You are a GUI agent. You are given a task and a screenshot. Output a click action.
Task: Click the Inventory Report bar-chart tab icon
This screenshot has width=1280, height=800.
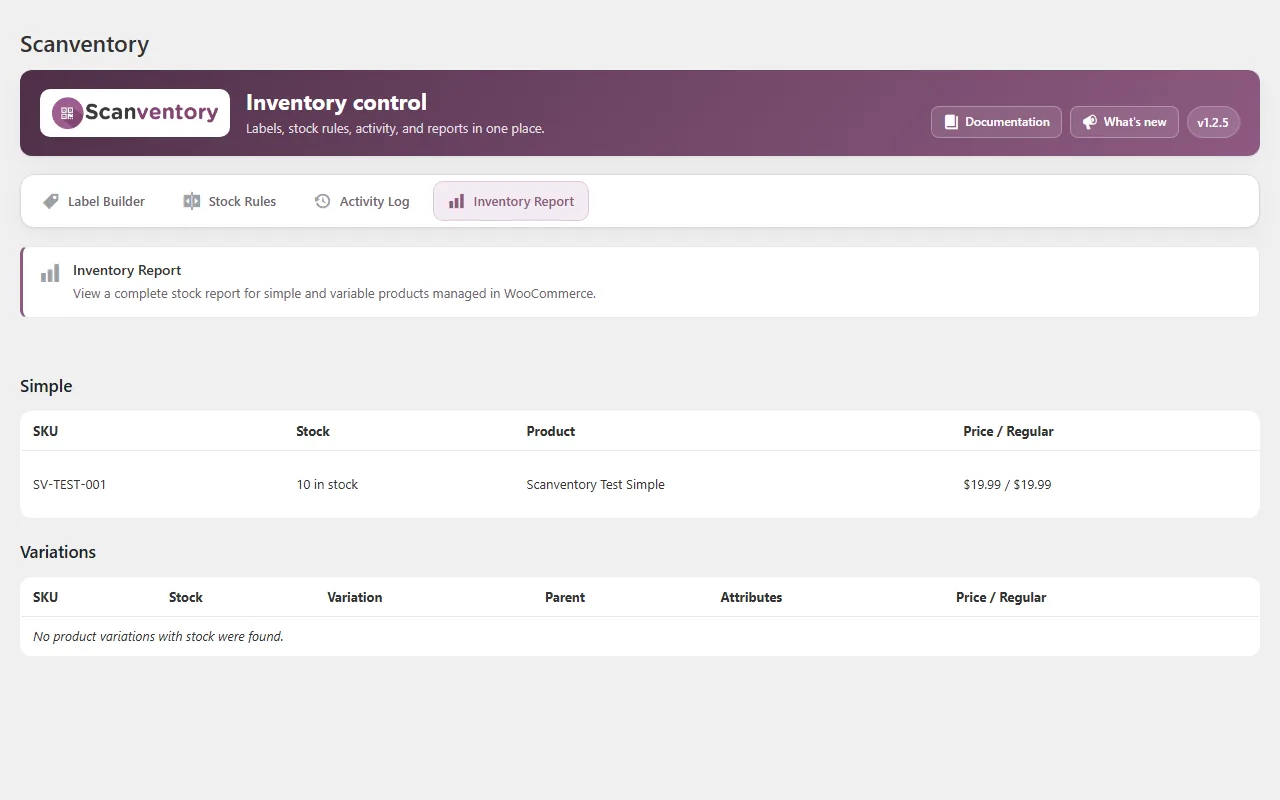pos(456,202)
